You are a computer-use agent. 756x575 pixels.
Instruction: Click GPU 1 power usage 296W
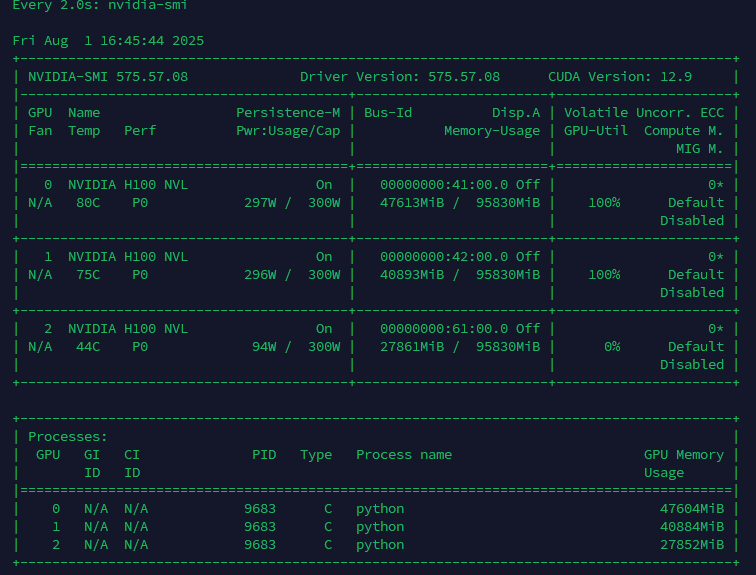click(x=260, y=275)
